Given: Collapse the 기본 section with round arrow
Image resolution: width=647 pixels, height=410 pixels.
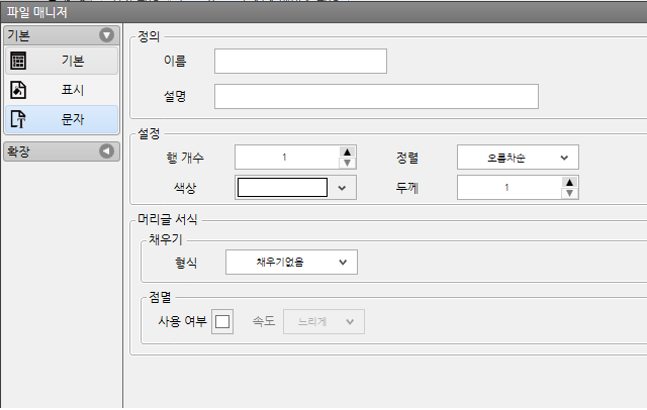Looking at the screenshot, I should coord(106,35).
